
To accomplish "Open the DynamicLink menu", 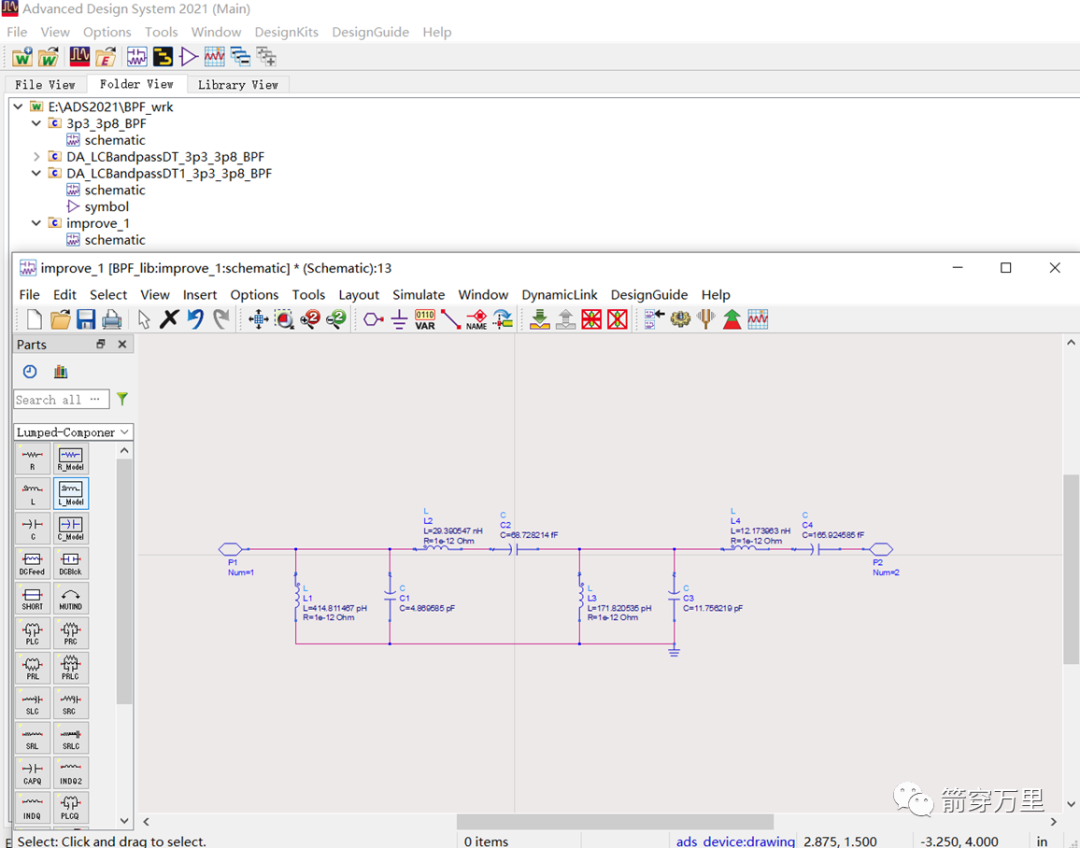I will coord(559,295).
